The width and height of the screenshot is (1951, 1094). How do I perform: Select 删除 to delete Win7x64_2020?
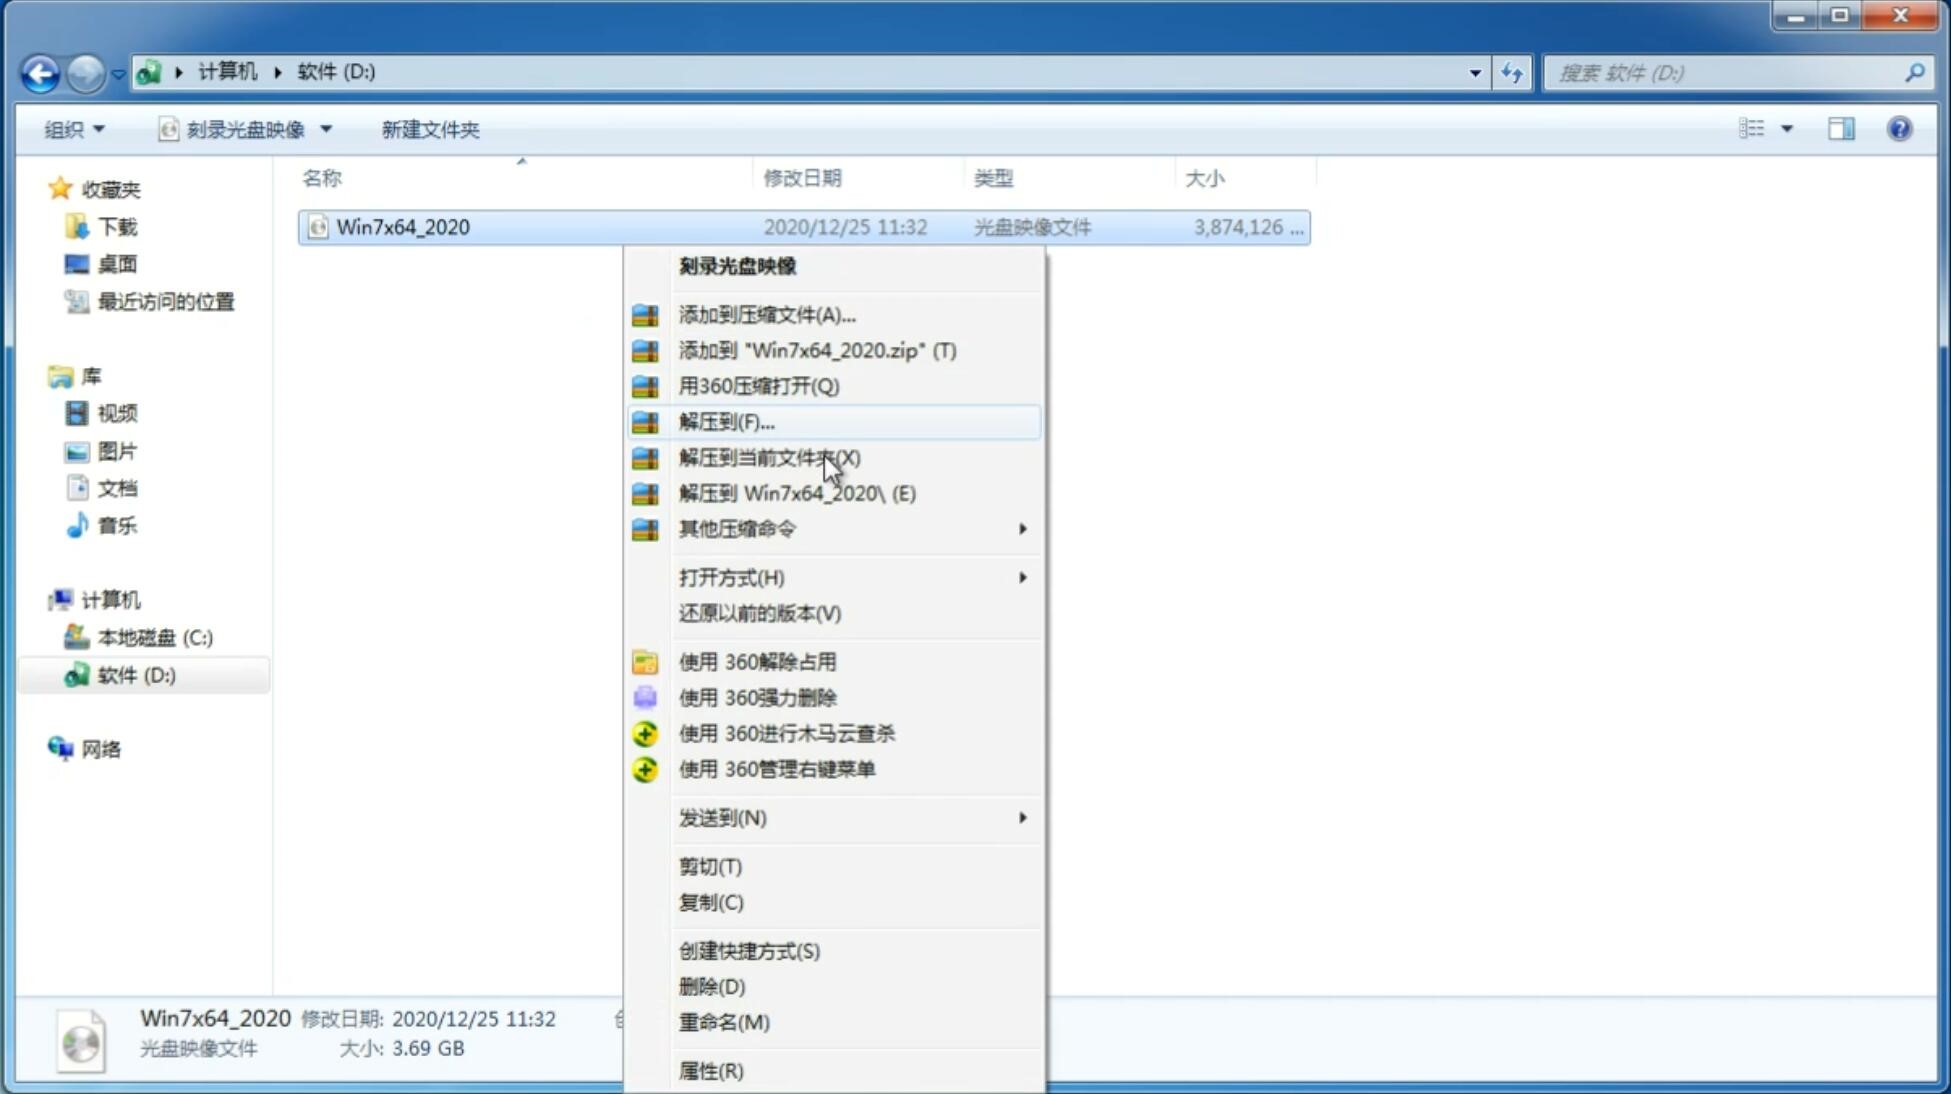tap(710, 985)
